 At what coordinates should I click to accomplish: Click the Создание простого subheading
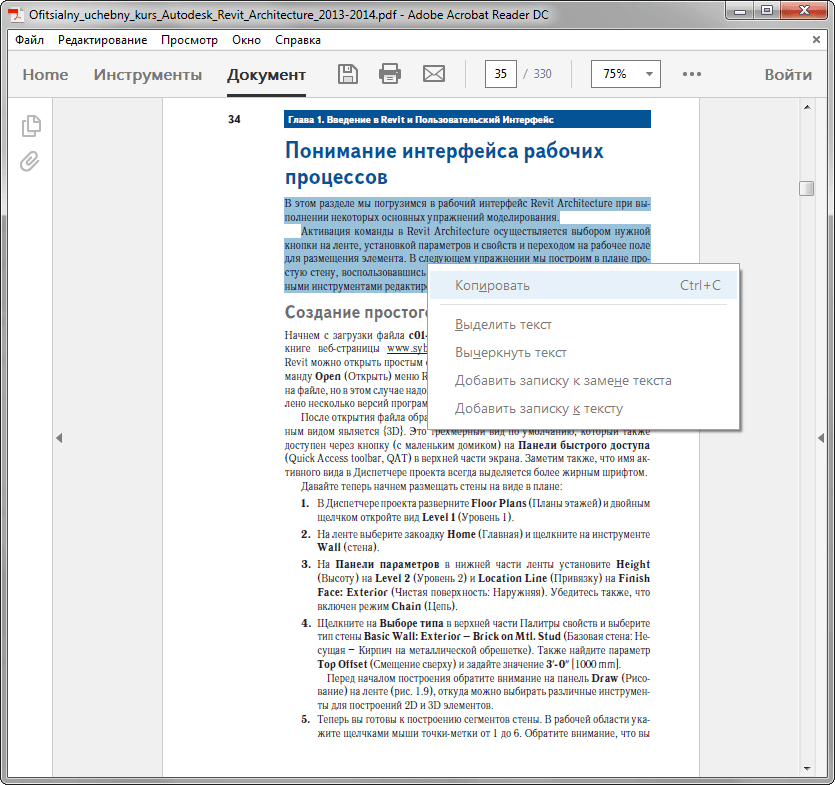pyautogui.click(x=356, y=312)
